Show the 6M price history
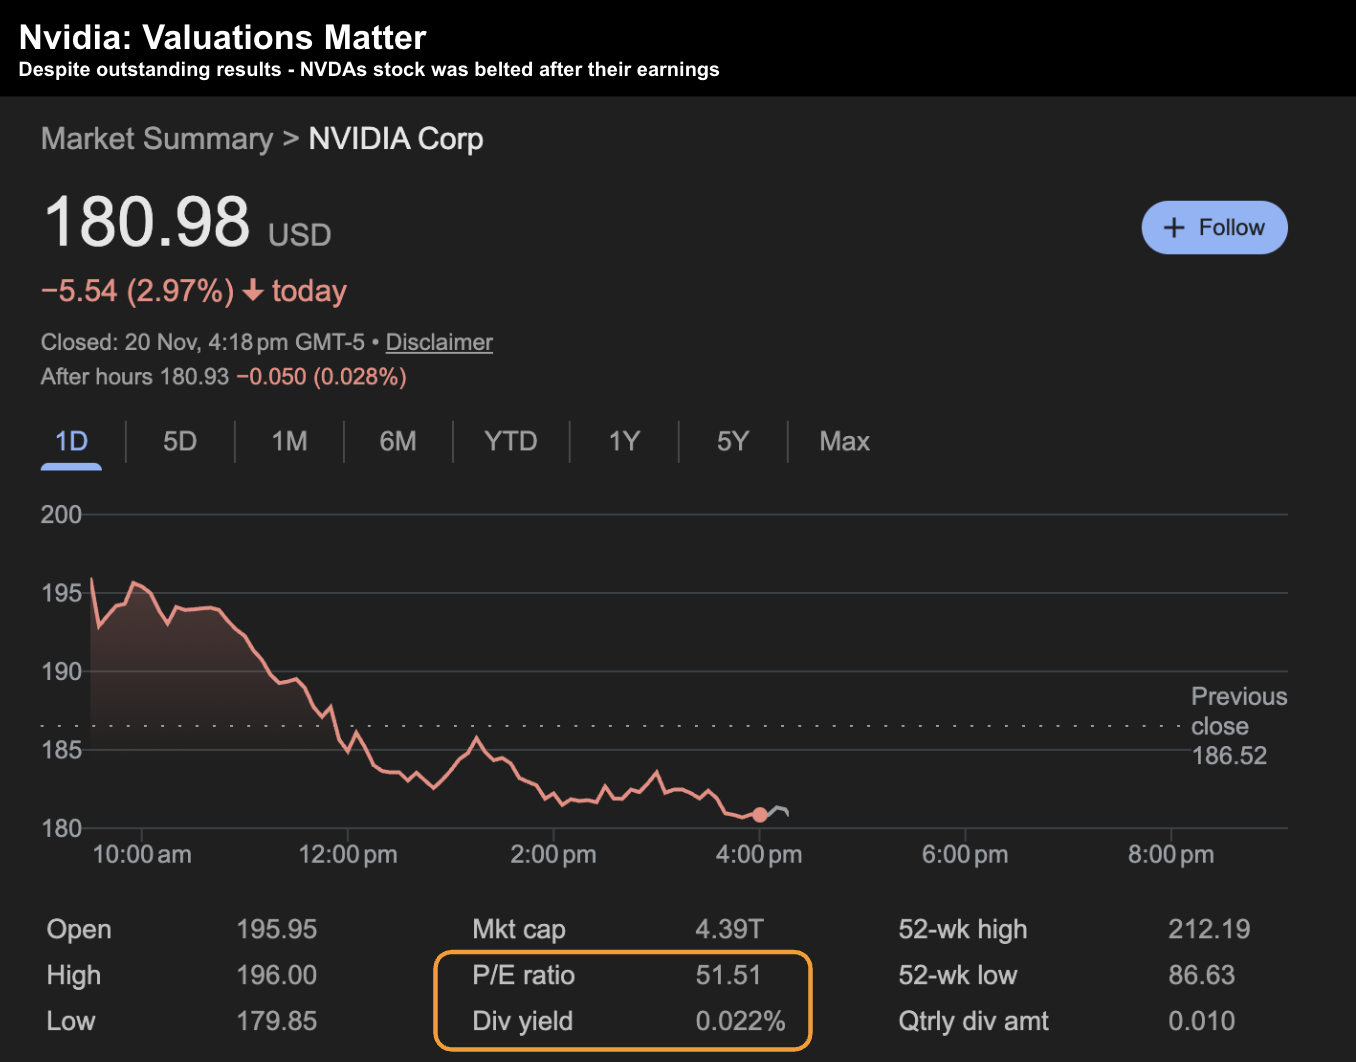This screenshot has height=1062, width=1356. (x=398, y=441)
